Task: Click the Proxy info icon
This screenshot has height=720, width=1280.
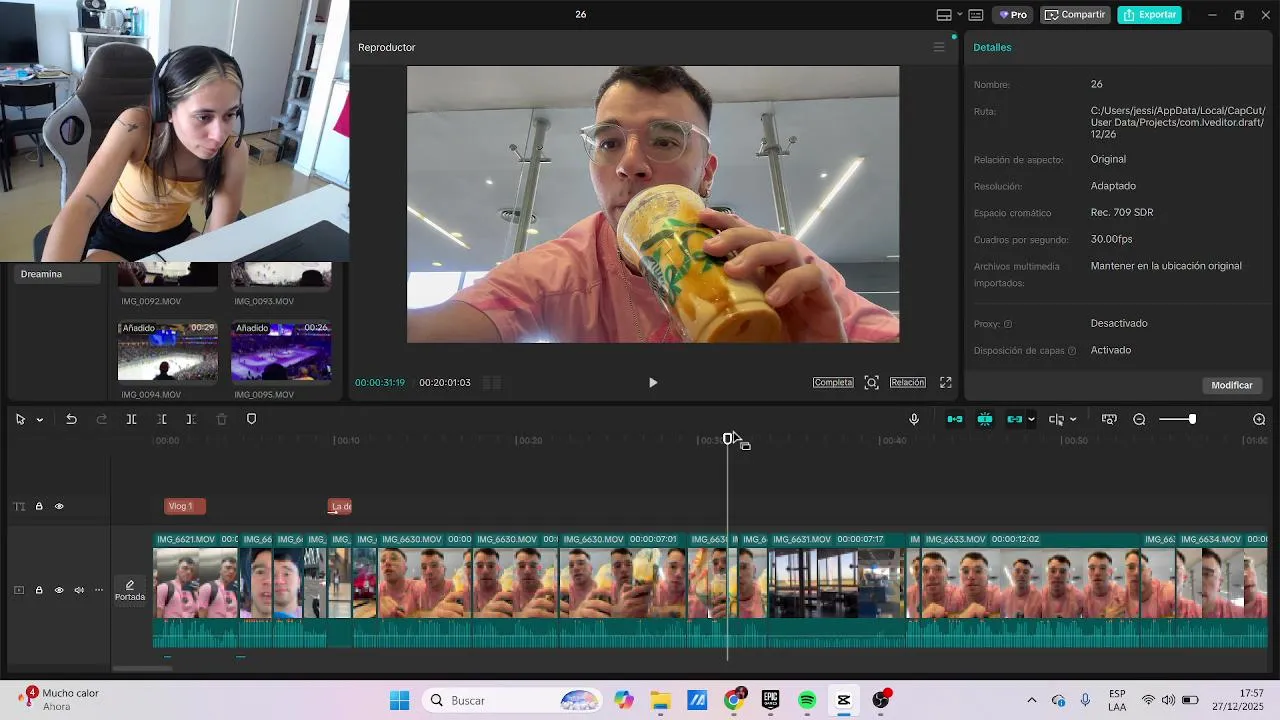Action: point(1007,324)
